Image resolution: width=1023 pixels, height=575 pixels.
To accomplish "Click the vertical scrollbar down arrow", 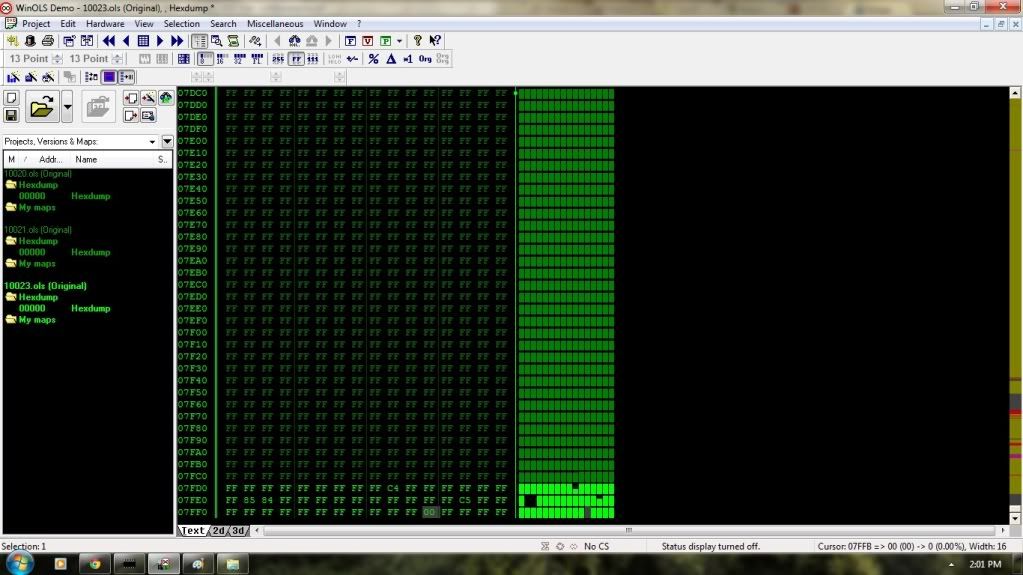I will (x=1015, y=518).
